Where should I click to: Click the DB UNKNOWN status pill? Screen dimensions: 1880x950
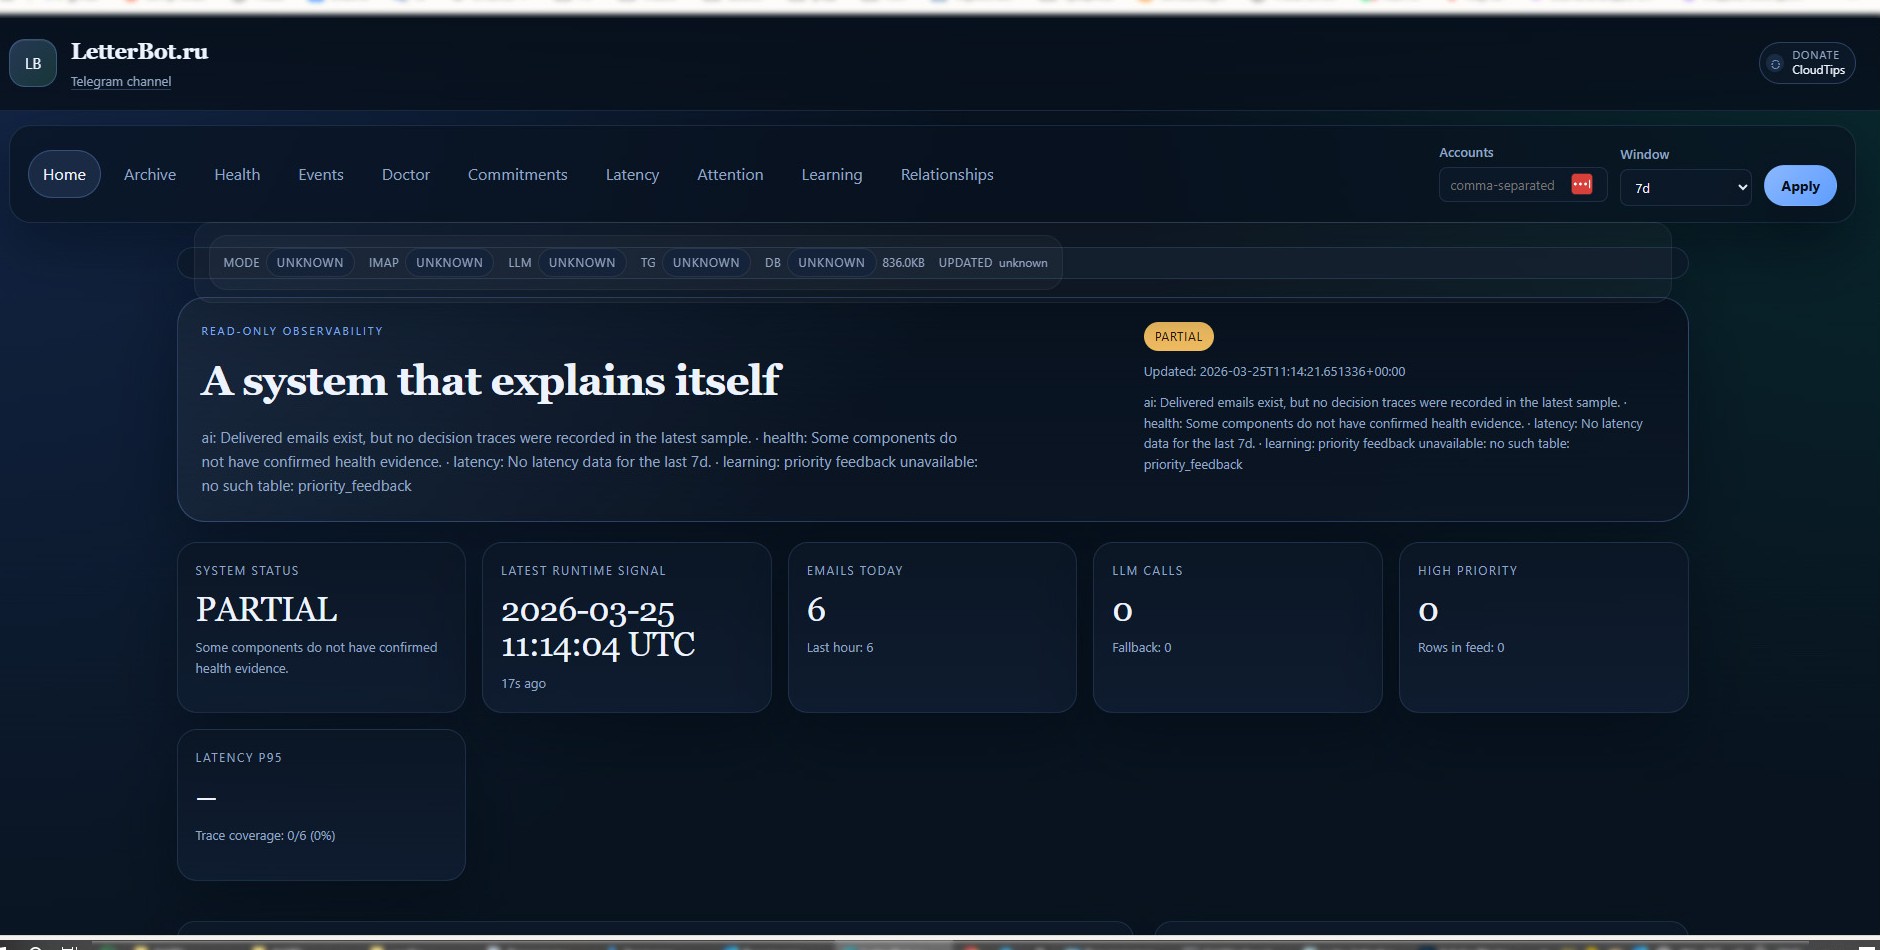coord(831,262)
